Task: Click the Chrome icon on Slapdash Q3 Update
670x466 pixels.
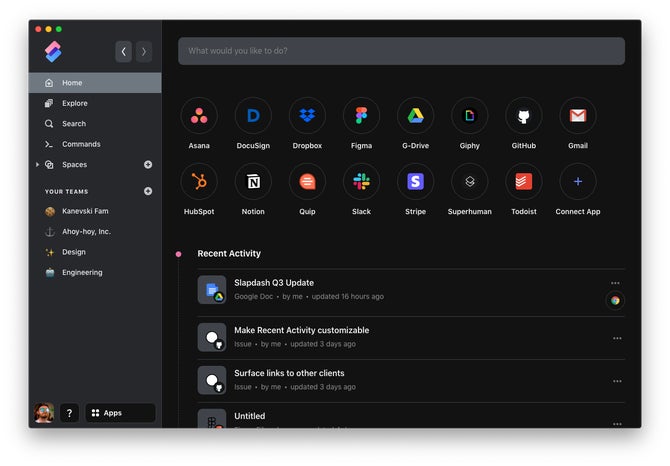Action: point(615,301)
